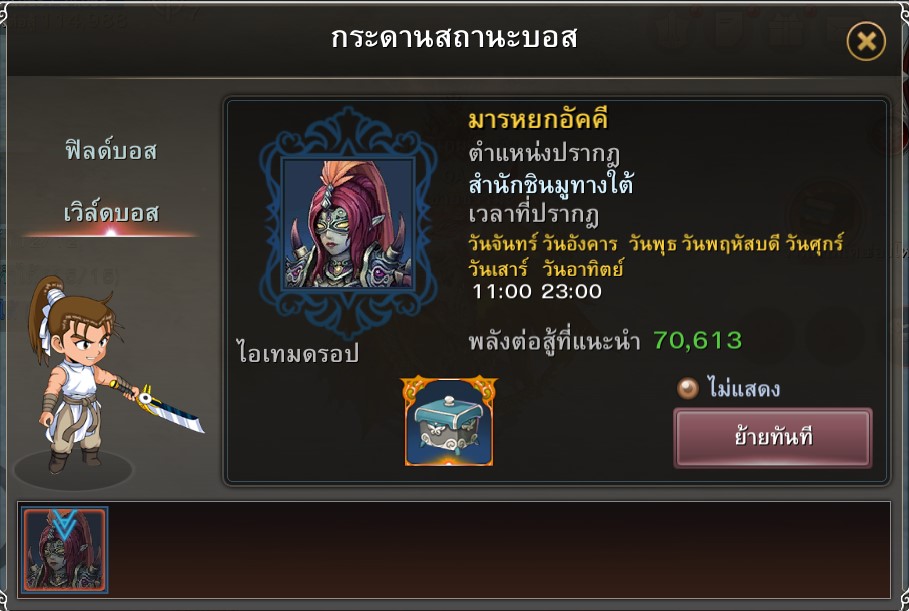Click the empty boss list strip area
This screenshot has height=611, width=909.
tap(499, 550)
